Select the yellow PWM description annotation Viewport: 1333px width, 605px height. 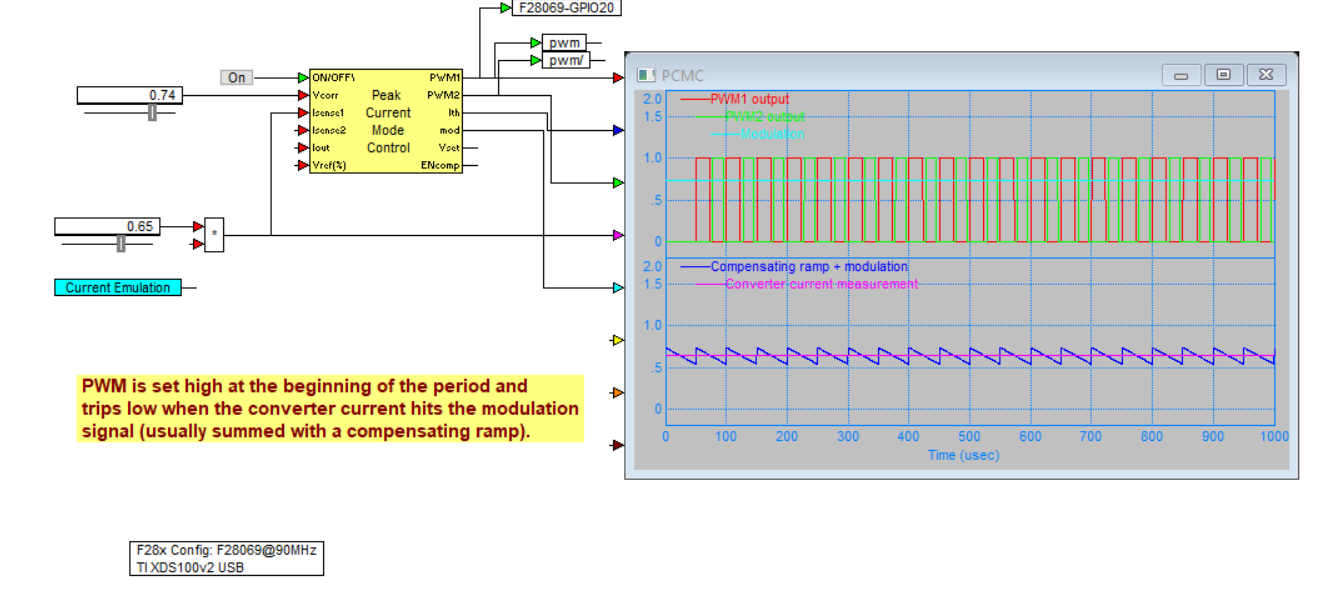click(x=330, y=409)
